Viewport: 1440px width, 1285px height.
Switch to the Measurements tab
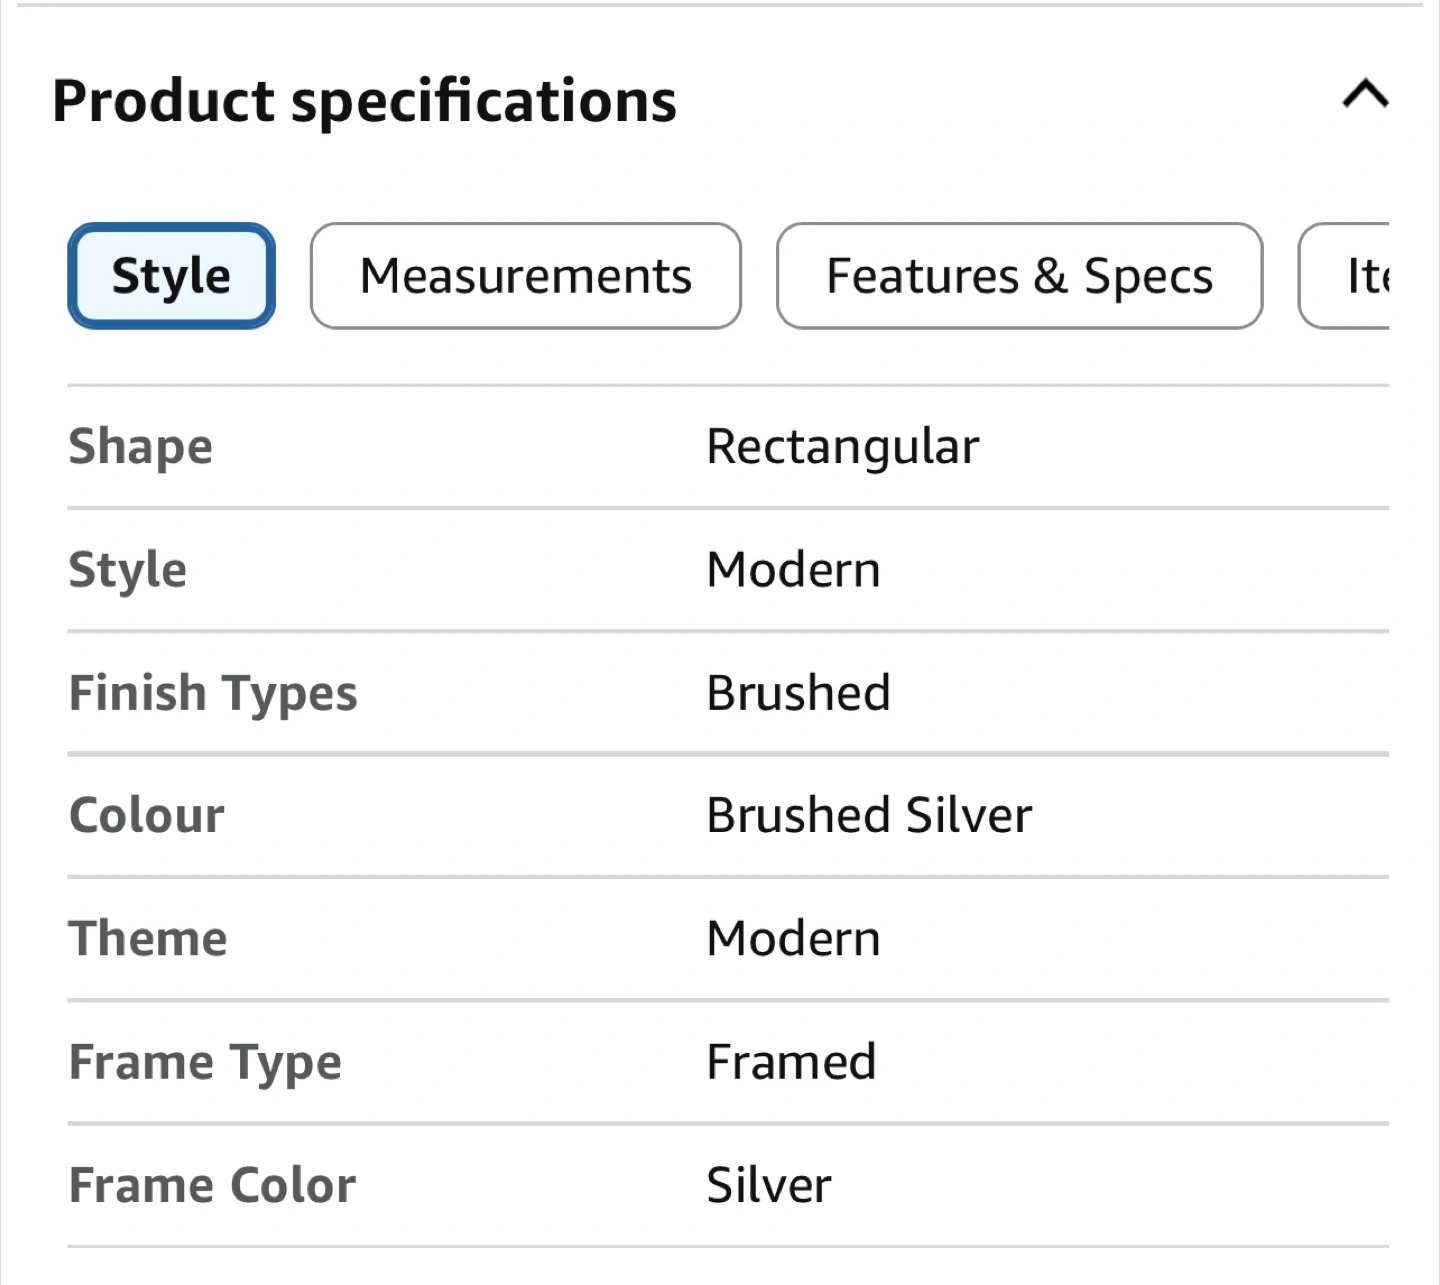(526, 276)
